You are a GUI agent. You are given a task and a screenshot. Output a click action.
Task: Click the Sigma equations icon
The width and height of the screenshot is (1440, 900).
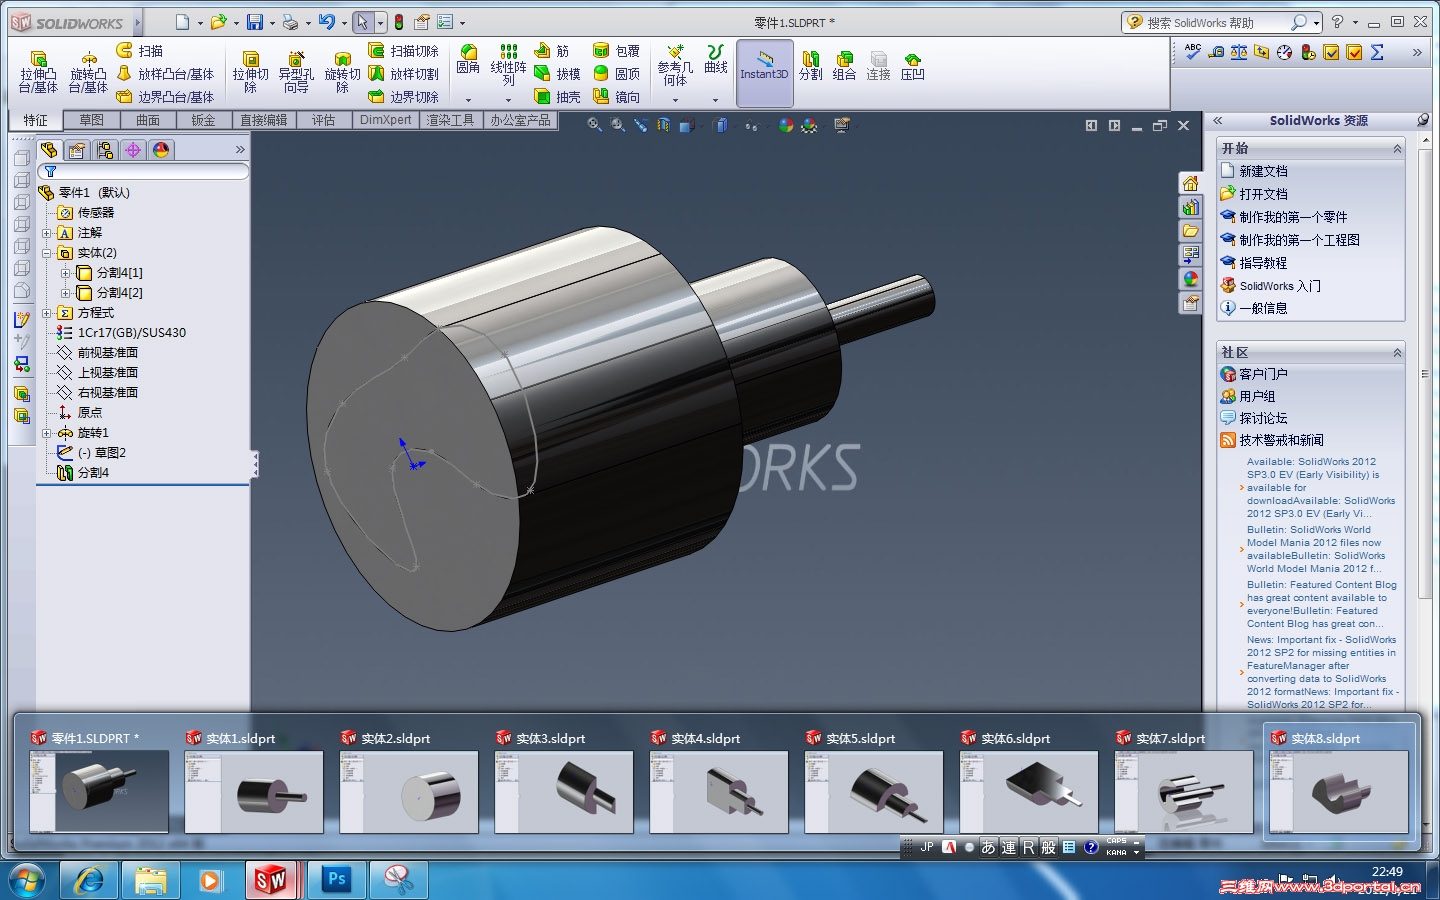click(1377, 52)
